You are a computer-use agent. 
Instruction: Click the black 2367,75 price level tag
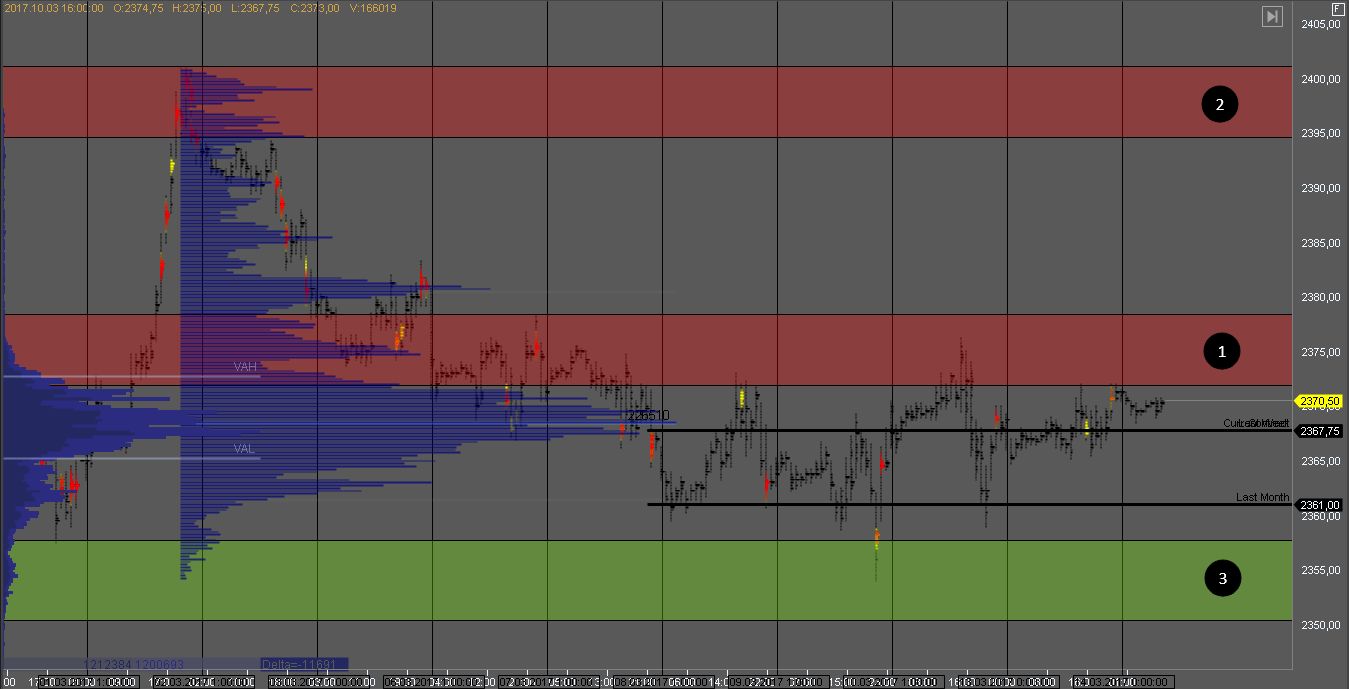(x=1320, y=431)
